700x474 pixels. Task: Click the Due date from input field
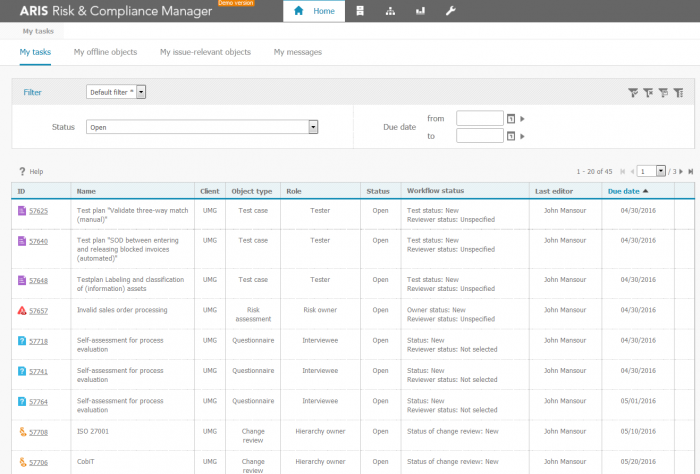479,118
